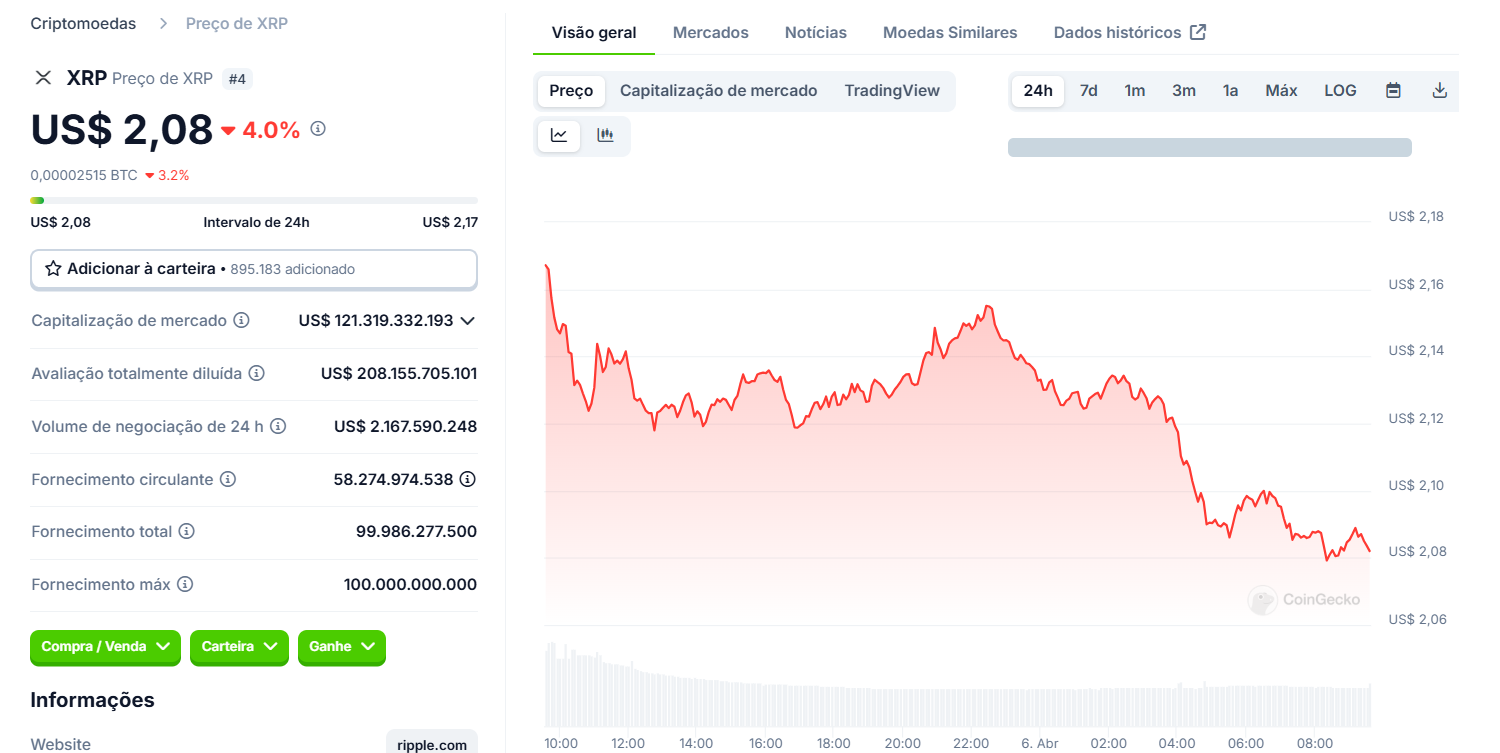
Task: Click the breadcrumb separator chevron
Action: (162, 23)
